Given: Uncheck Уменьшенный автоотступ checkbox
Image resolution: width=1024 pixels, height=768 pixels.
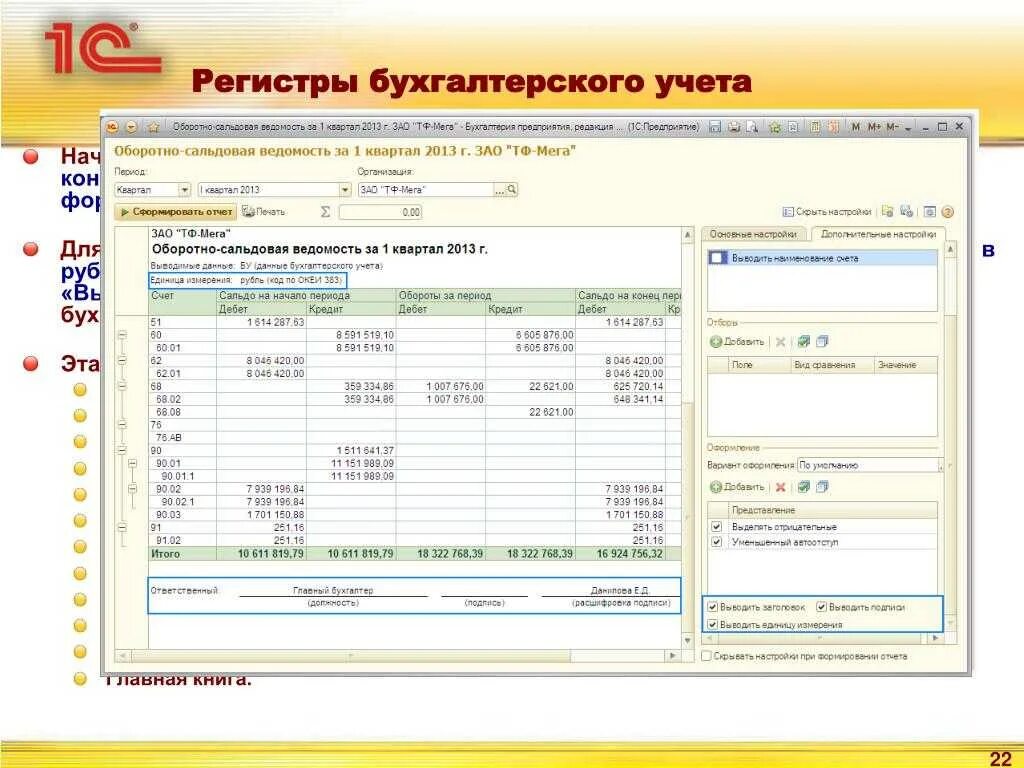Looking at the screenshot, I should (x=716, y=542).
